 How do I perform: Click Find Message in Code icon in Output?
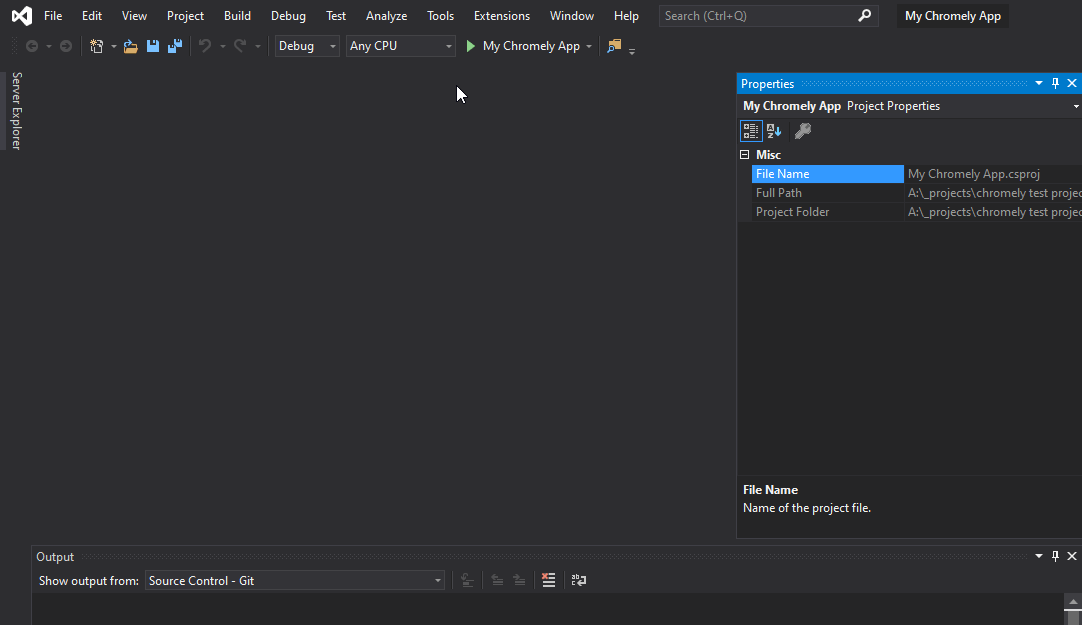(x=467, y=580)
